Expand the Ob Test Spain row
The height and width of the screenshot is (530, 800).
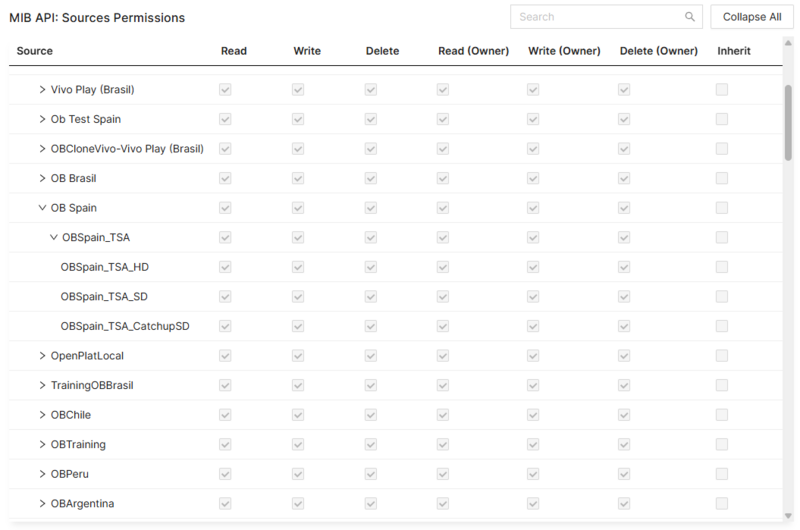point(42,119)
